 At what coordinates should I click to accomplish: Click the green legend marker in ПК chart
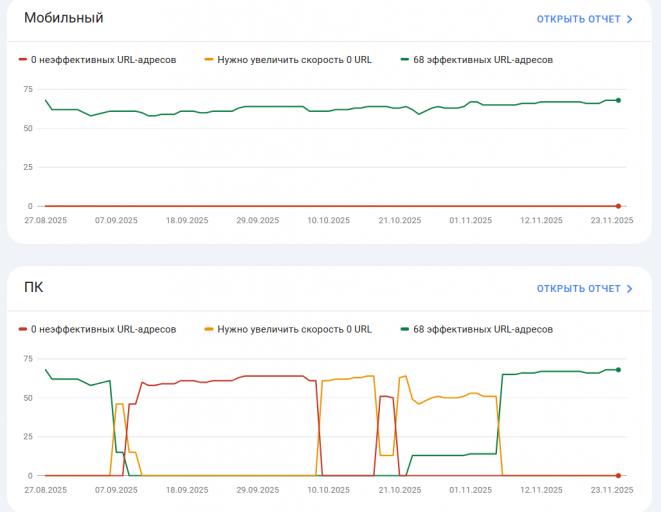[x=404, y=329]
